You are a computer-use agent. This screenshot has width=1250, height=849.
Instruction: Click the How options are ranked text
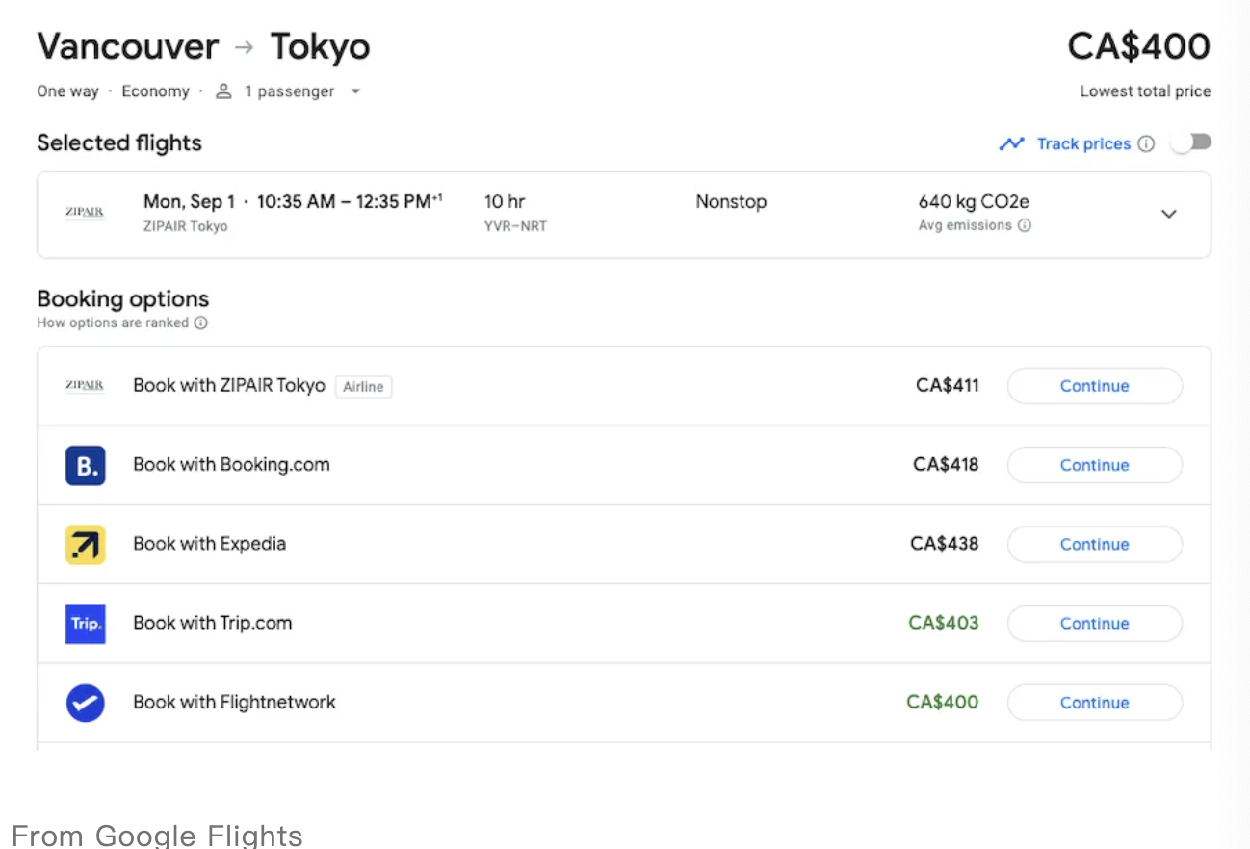(x=113, y=323)
